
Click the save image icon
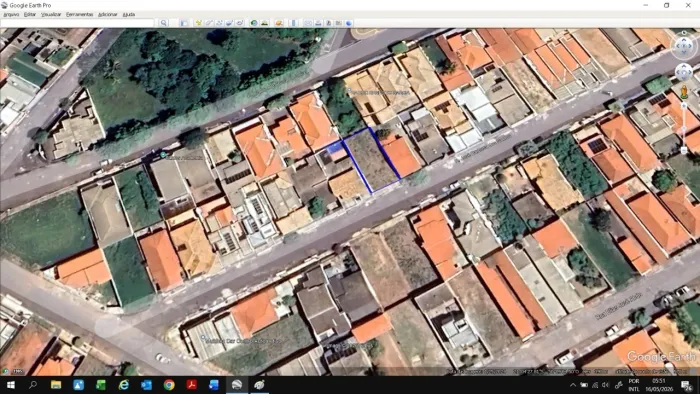point(329,23)
